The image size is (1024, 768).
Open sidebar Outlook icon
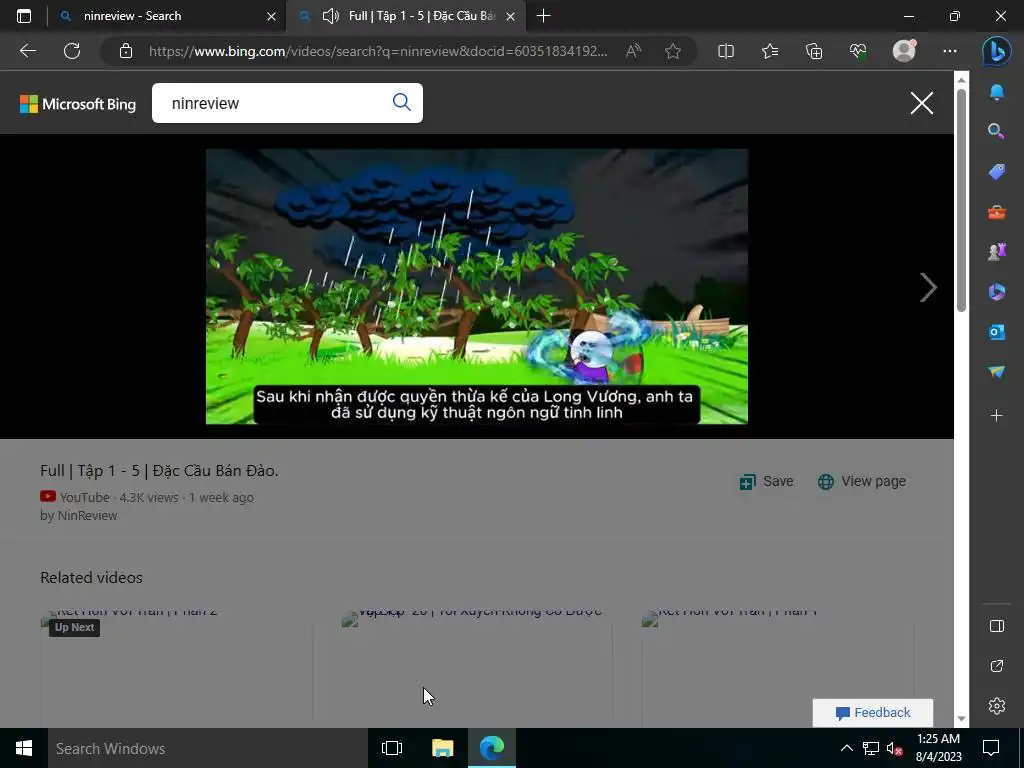point(997,332)
